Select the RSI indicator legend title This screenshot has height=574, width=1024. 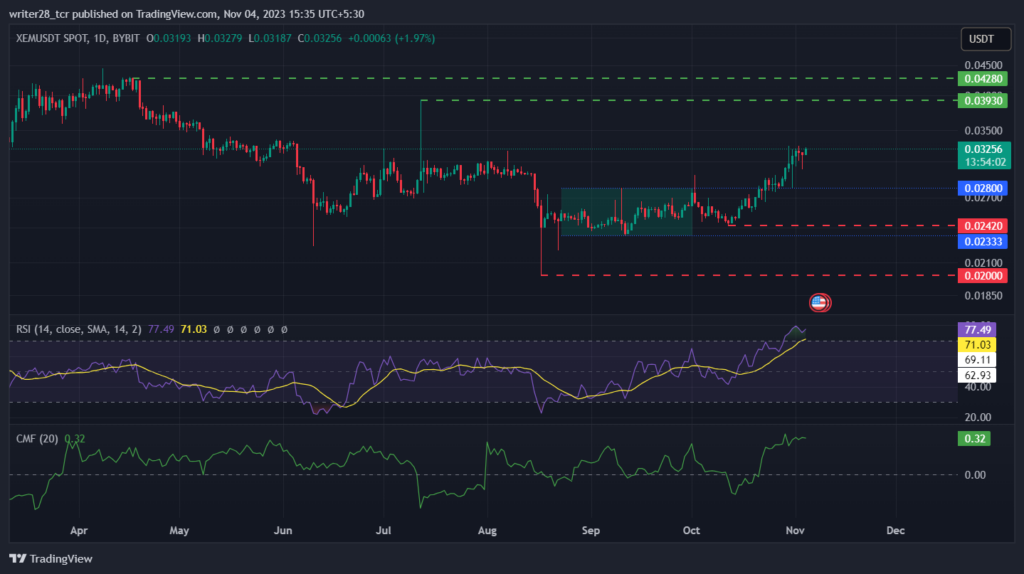pos(78,329)
